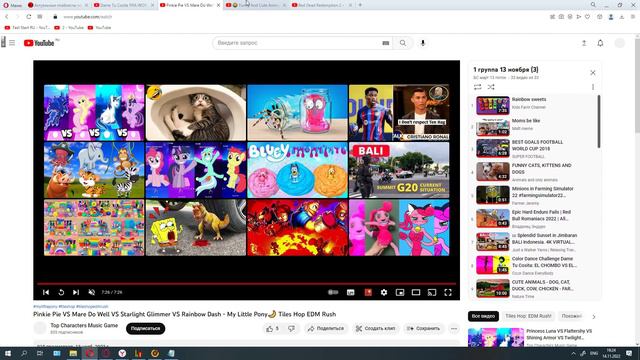Screen dimensions: 640x360
Task: Select the Все видео filter chip
Action: click(483, 316)
